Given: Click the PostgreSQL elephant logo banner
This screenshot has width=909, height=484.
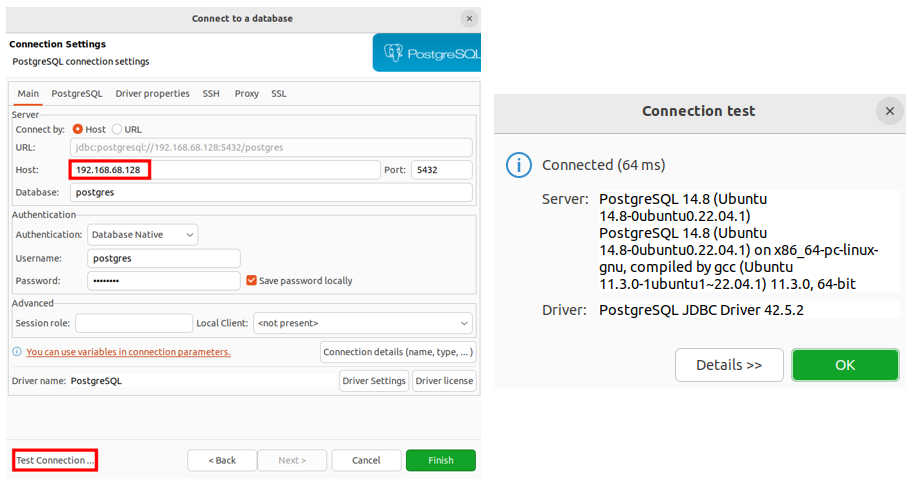Looking at the screenshot, I should click(427, 53).
